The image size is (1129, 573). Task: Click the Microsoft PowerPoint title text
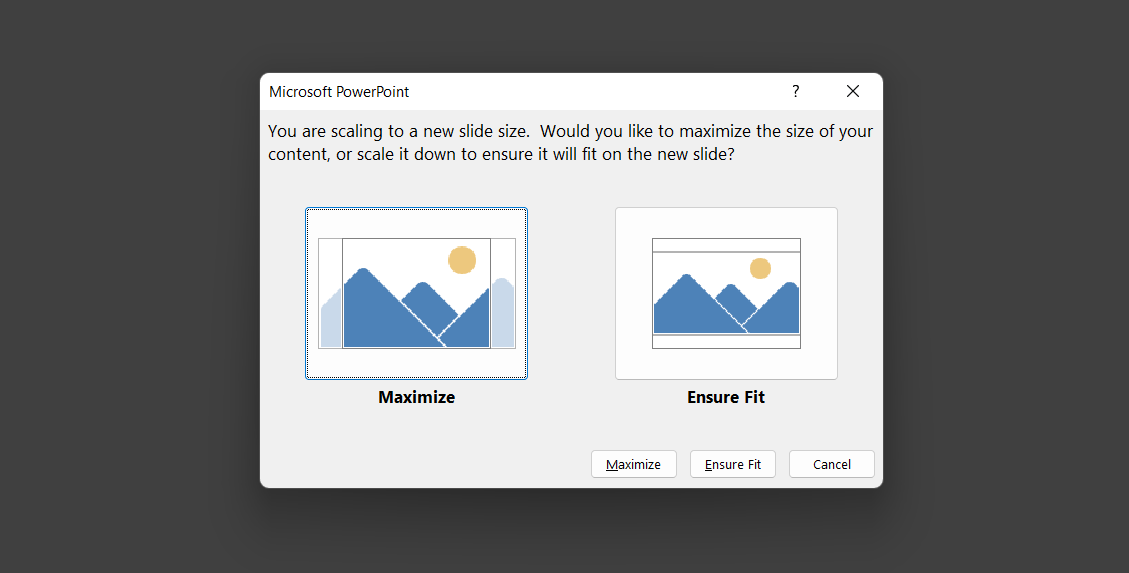pos(339,91)
